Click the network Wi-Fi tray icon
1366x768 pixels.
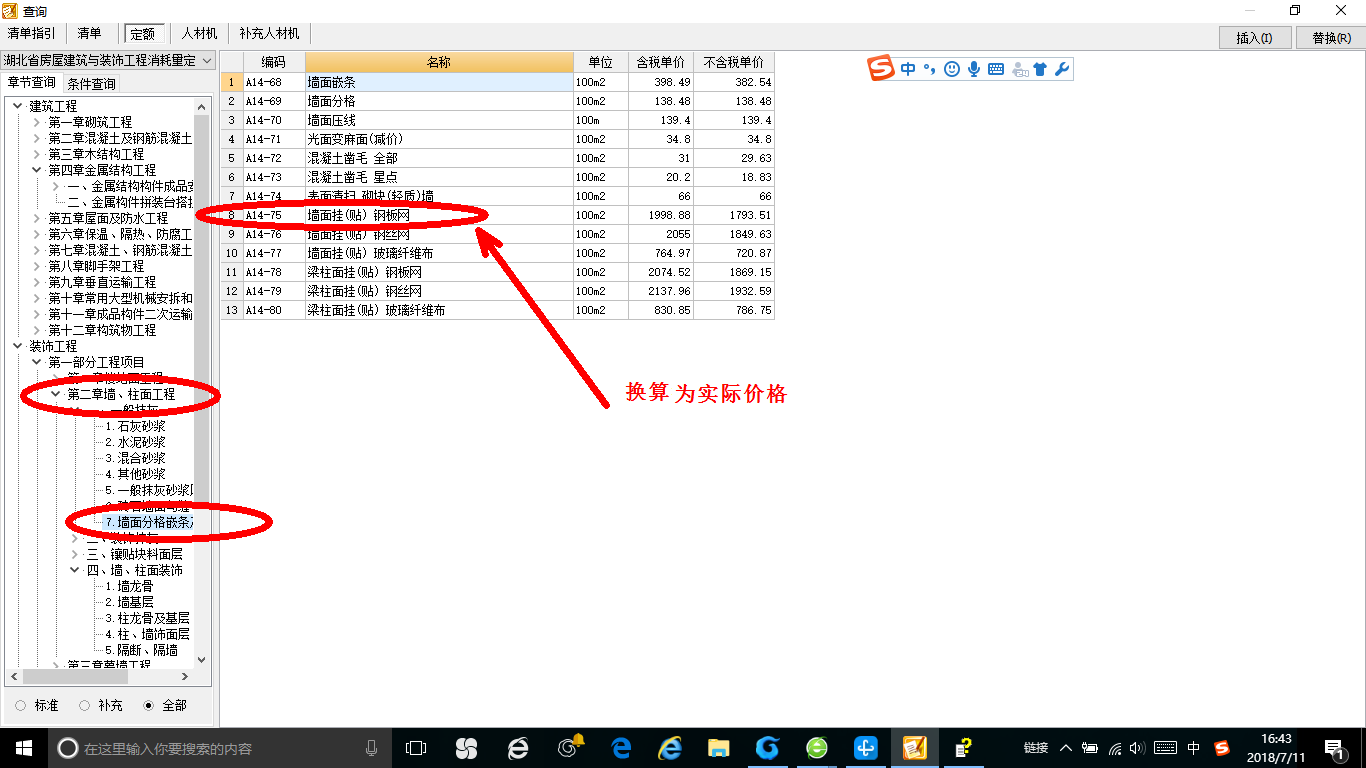[1115, 748]
